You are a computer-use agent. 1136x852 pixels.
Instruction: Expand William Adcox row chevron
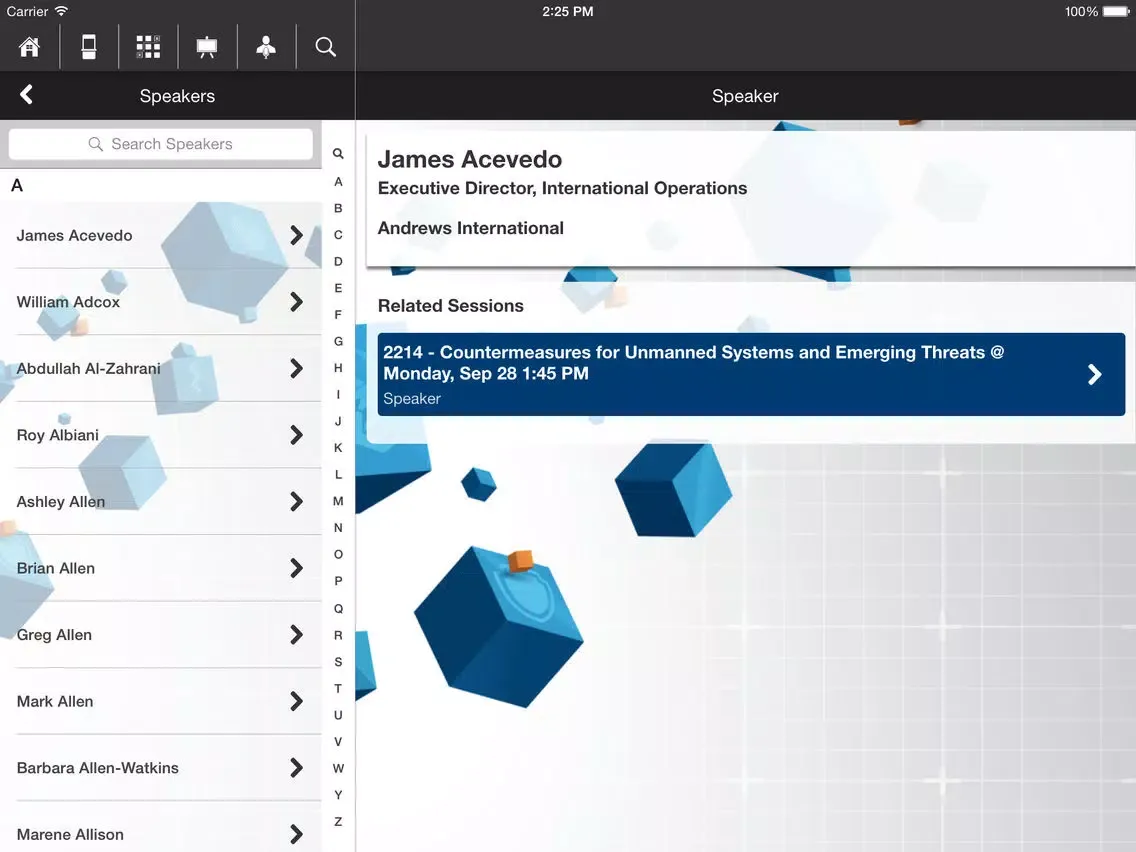(296, 302)
